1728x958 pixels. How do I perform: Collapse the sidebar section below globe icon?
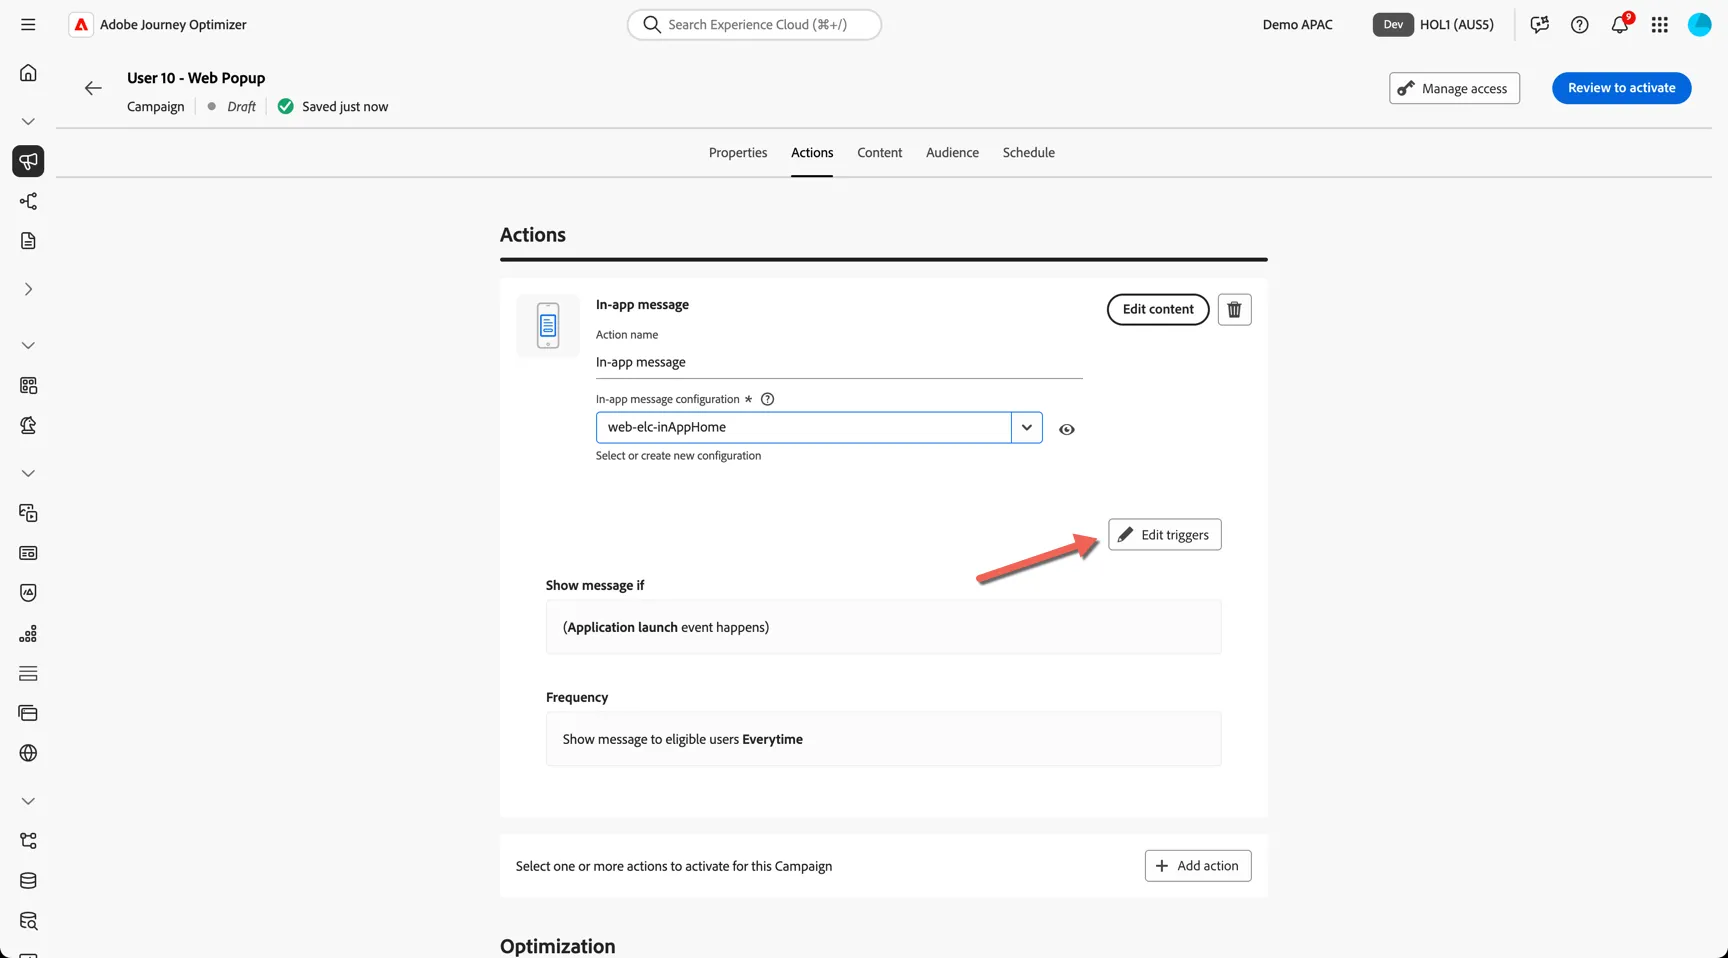(x=28, y=801)
